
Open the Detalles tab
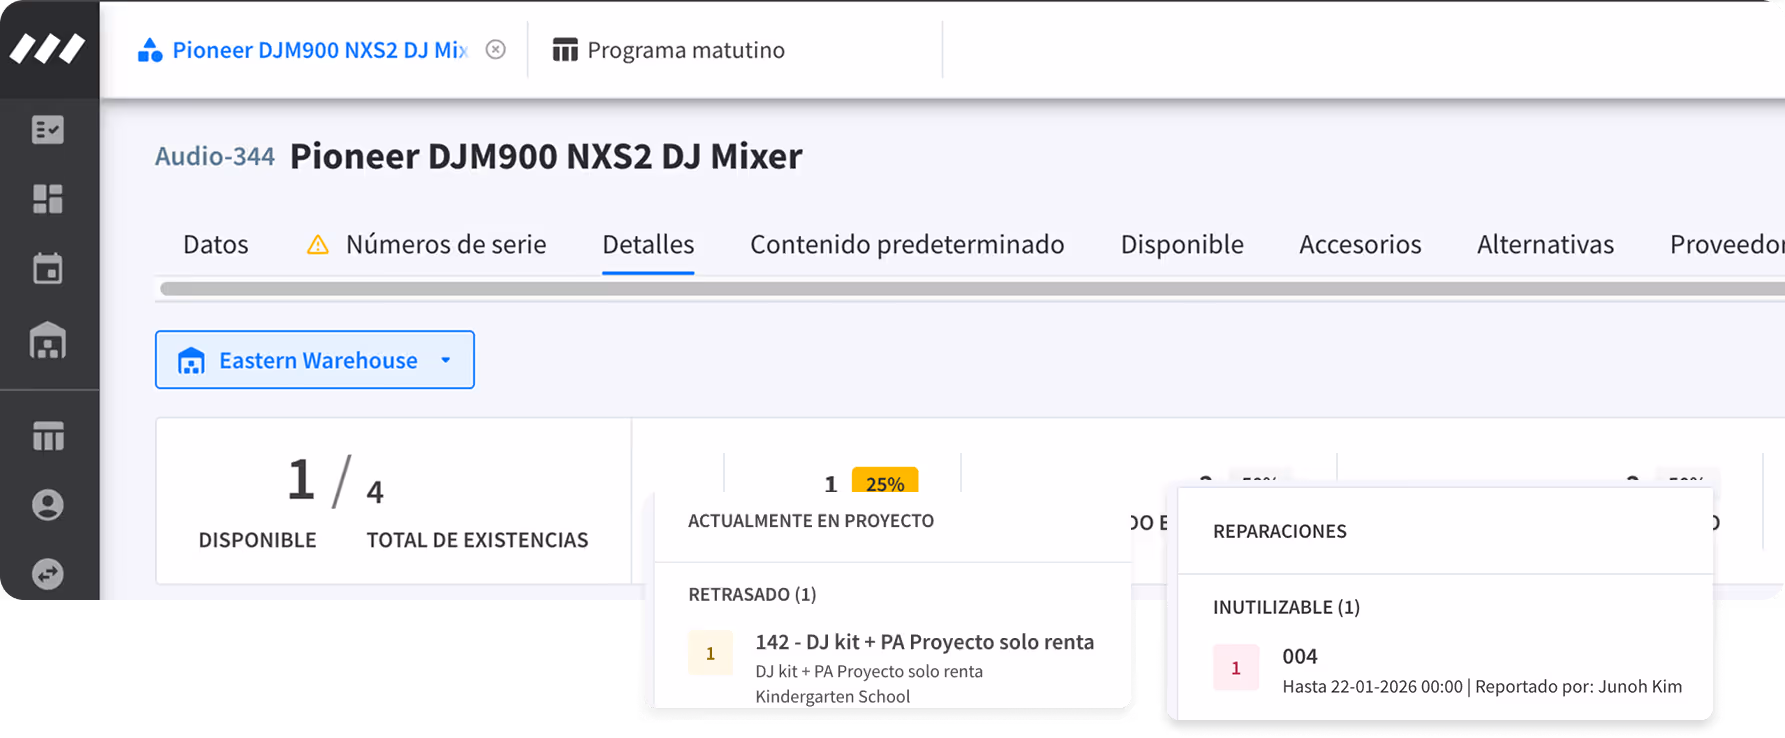click(648, 244)
